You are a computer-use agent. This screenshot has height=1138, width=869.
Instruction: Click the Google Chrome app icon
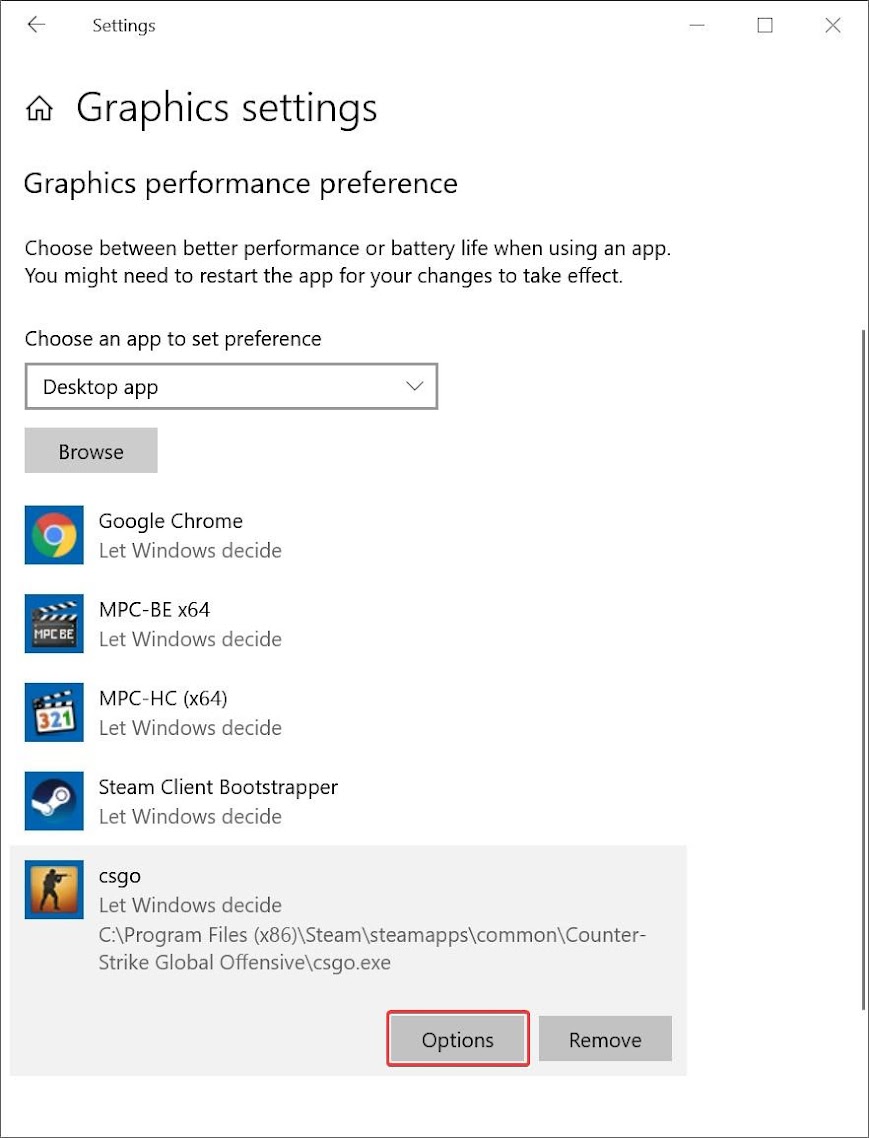click(x=54, y=535)
